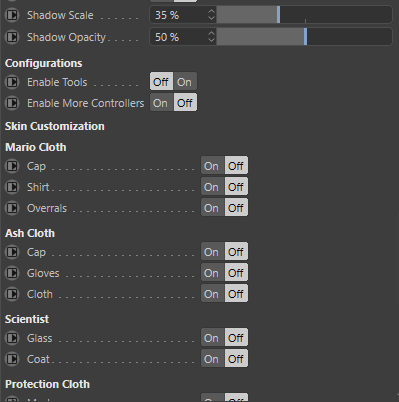
Task: Click the keyframe icon beside Mario Cloth Shirt
Action: pos(12,187)
